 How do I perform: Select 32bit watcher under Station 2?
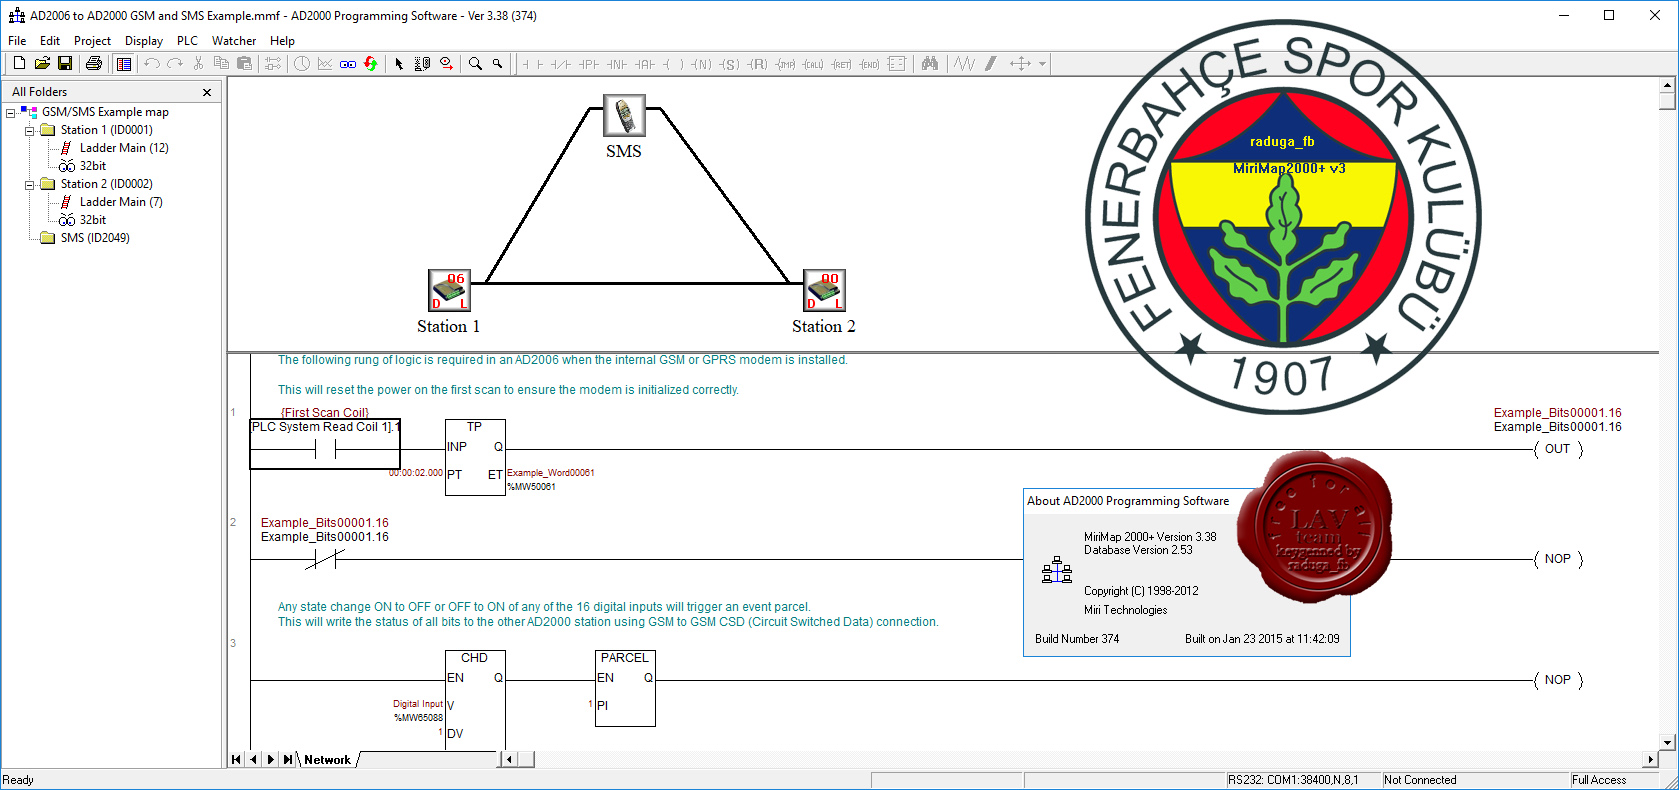(x=92, y=220)
